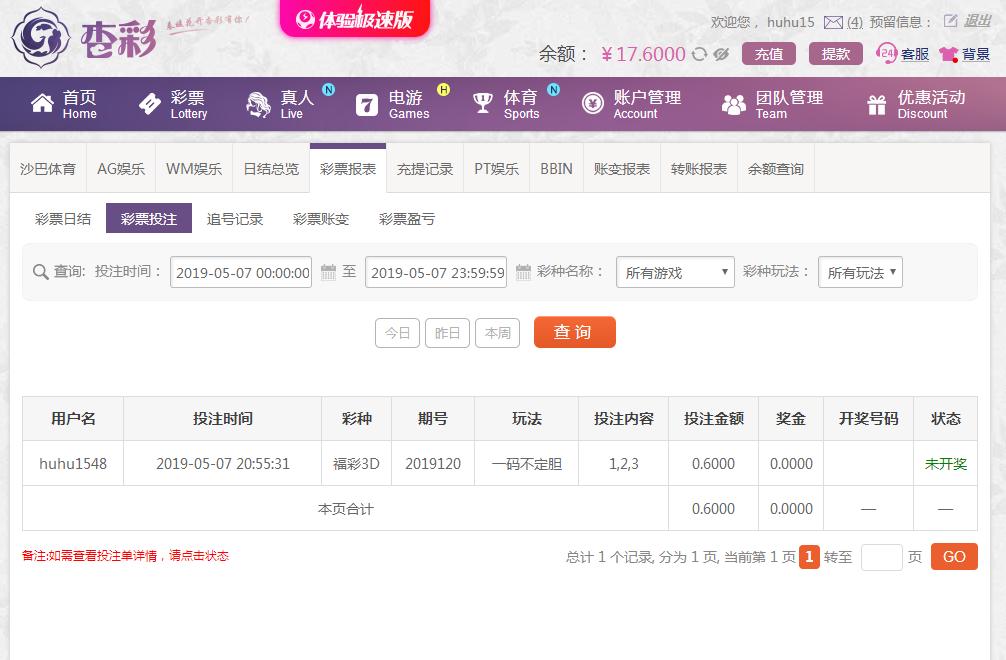Click the shirt-shaped background theme icon

click(948, 55)
